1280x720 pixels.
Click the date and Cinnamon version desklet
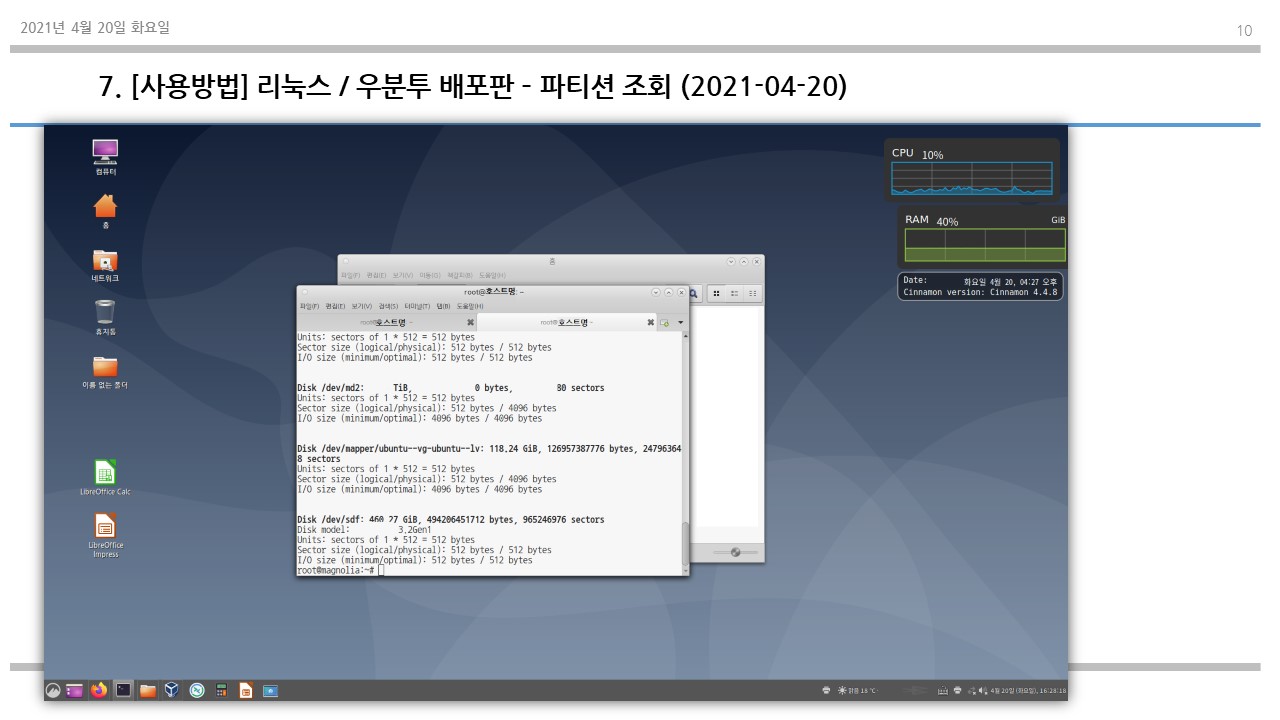pyautogui.click(x=980, y=287)
